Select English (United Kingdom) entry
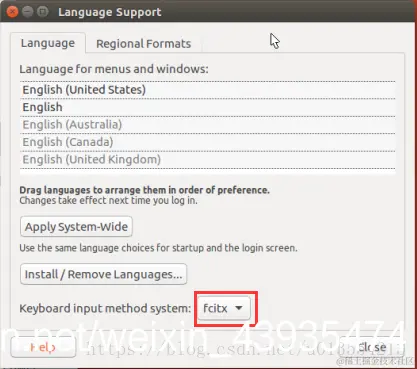Image resolution: width=417 pixels, height=369 pixels. 208,159
